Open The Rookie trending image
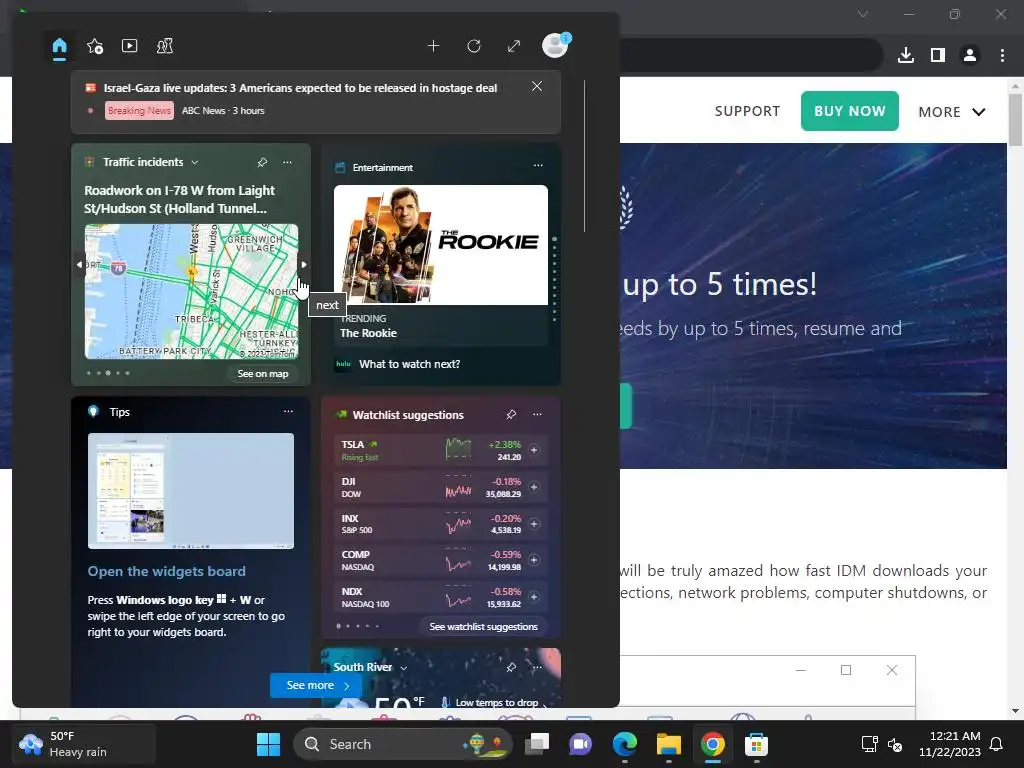 coord(441,245)
